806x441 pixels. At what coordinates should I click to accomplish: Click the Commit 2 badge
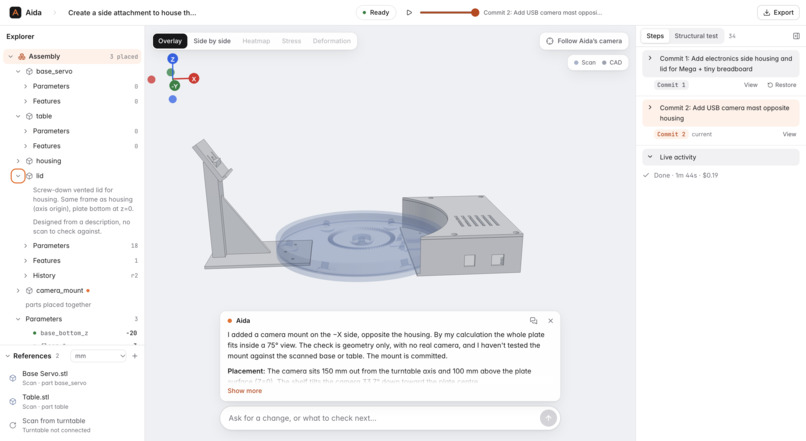tap(671, 134)
